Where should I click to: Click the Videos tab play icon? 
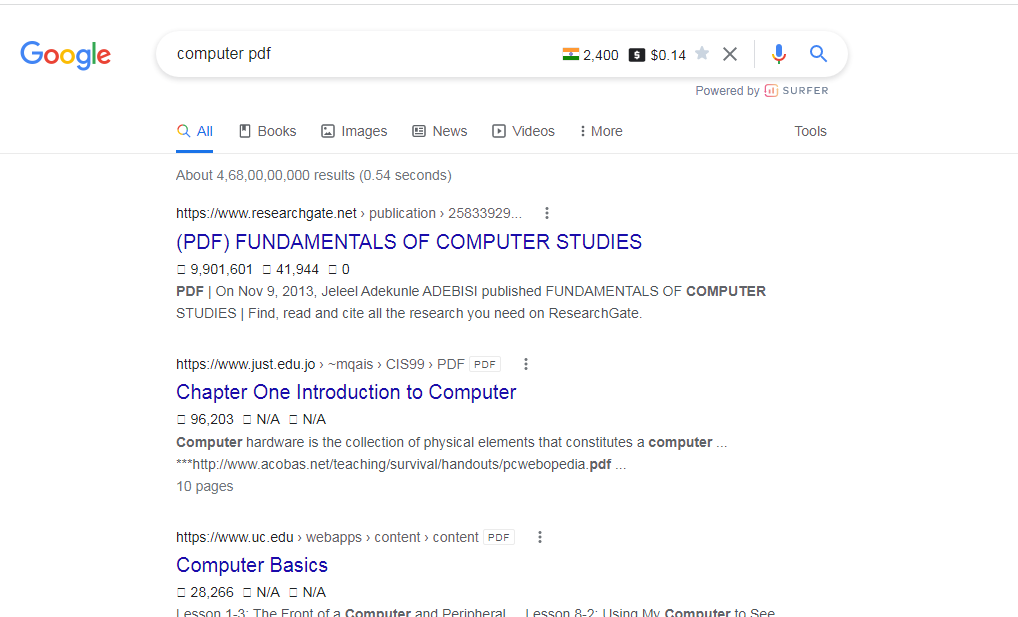[499, 131]
